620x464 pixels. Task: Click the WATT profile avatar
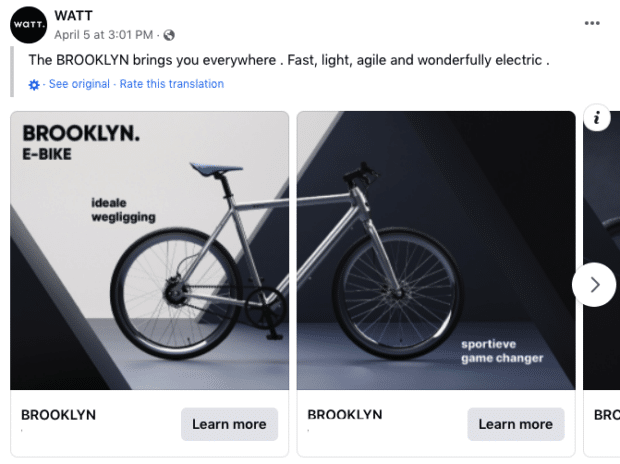30,24
